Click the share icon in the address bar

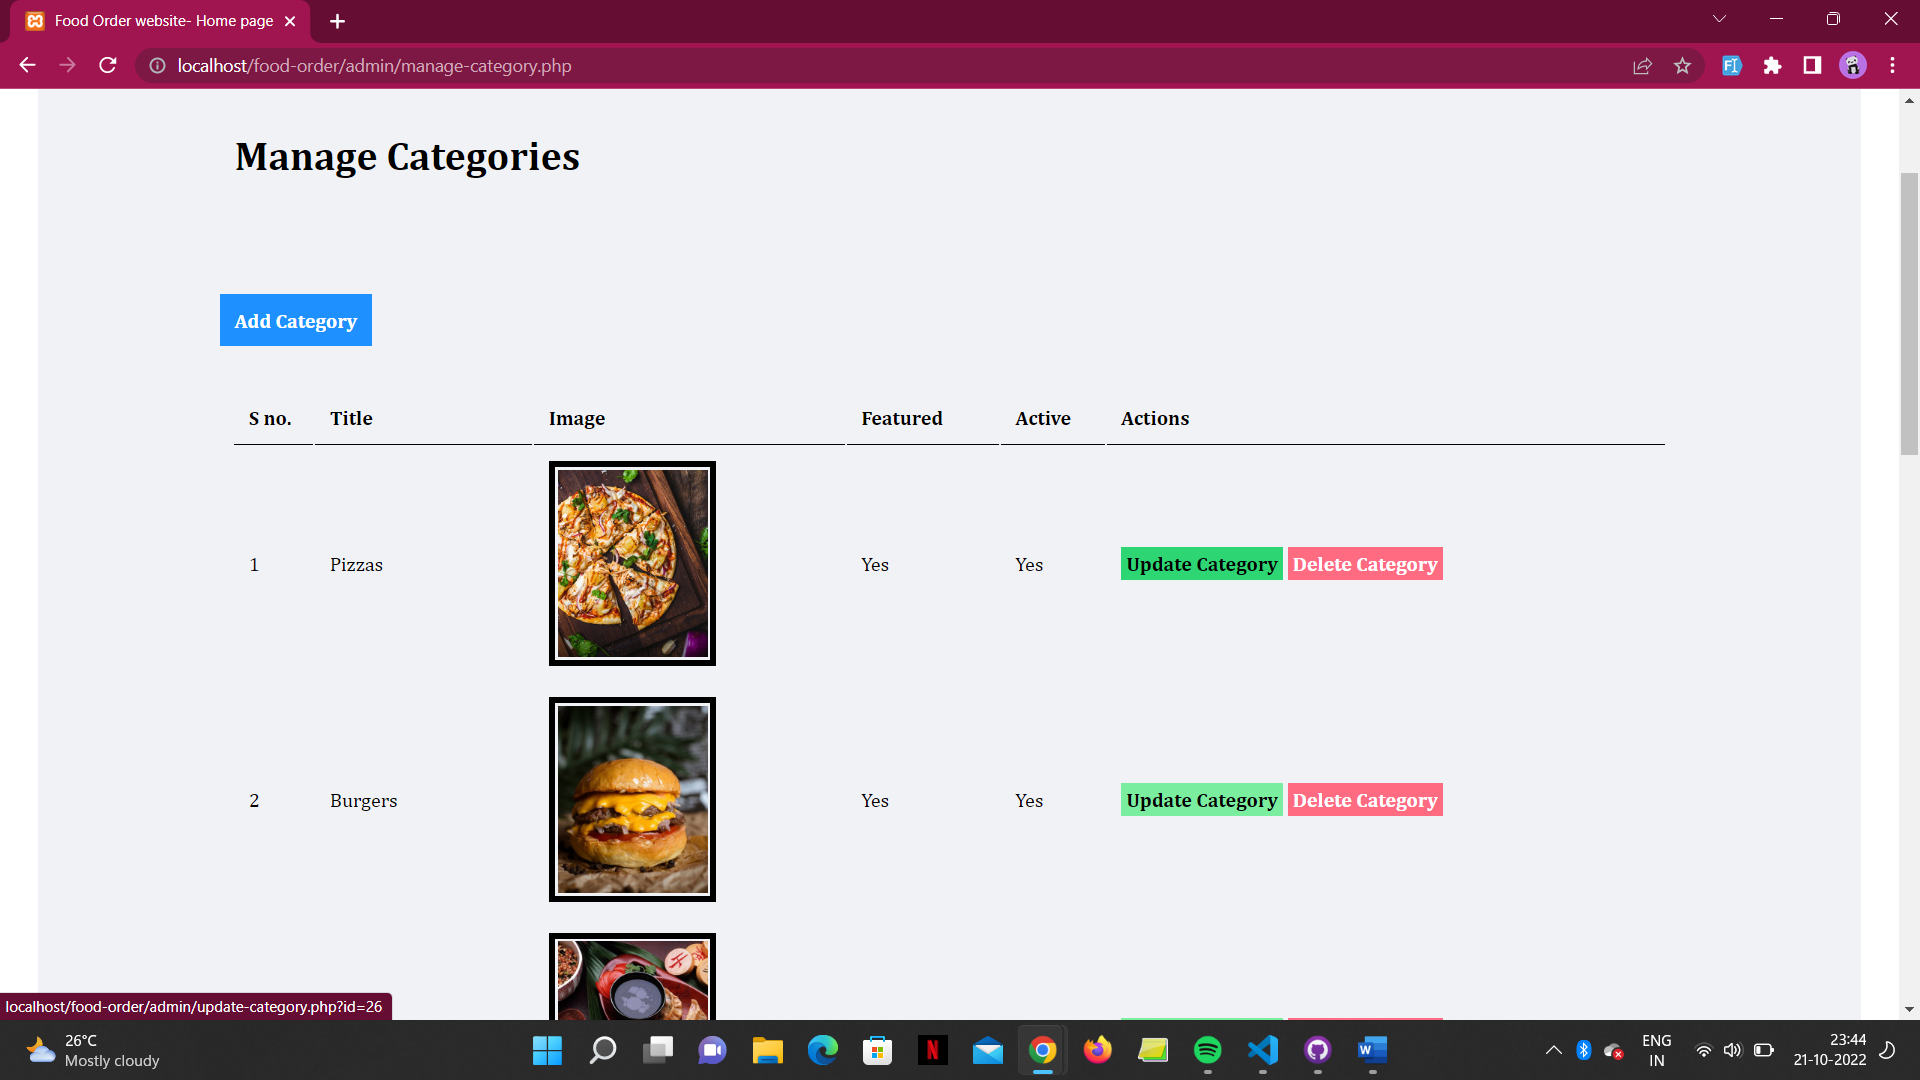click(x=1643, y=66)
